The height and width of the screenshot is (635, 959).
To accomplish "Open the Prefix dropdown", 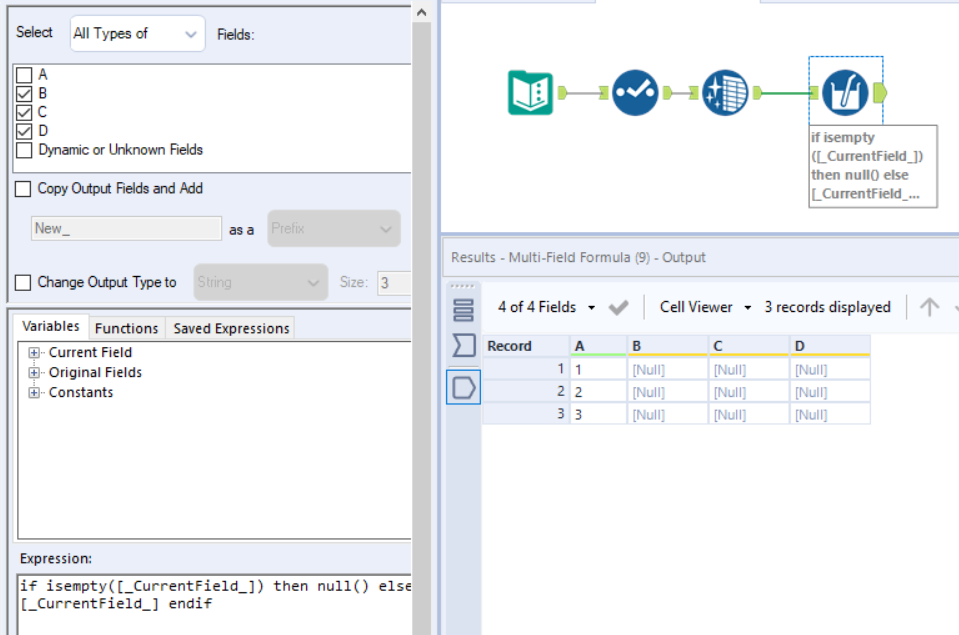I will coord(334,229).
